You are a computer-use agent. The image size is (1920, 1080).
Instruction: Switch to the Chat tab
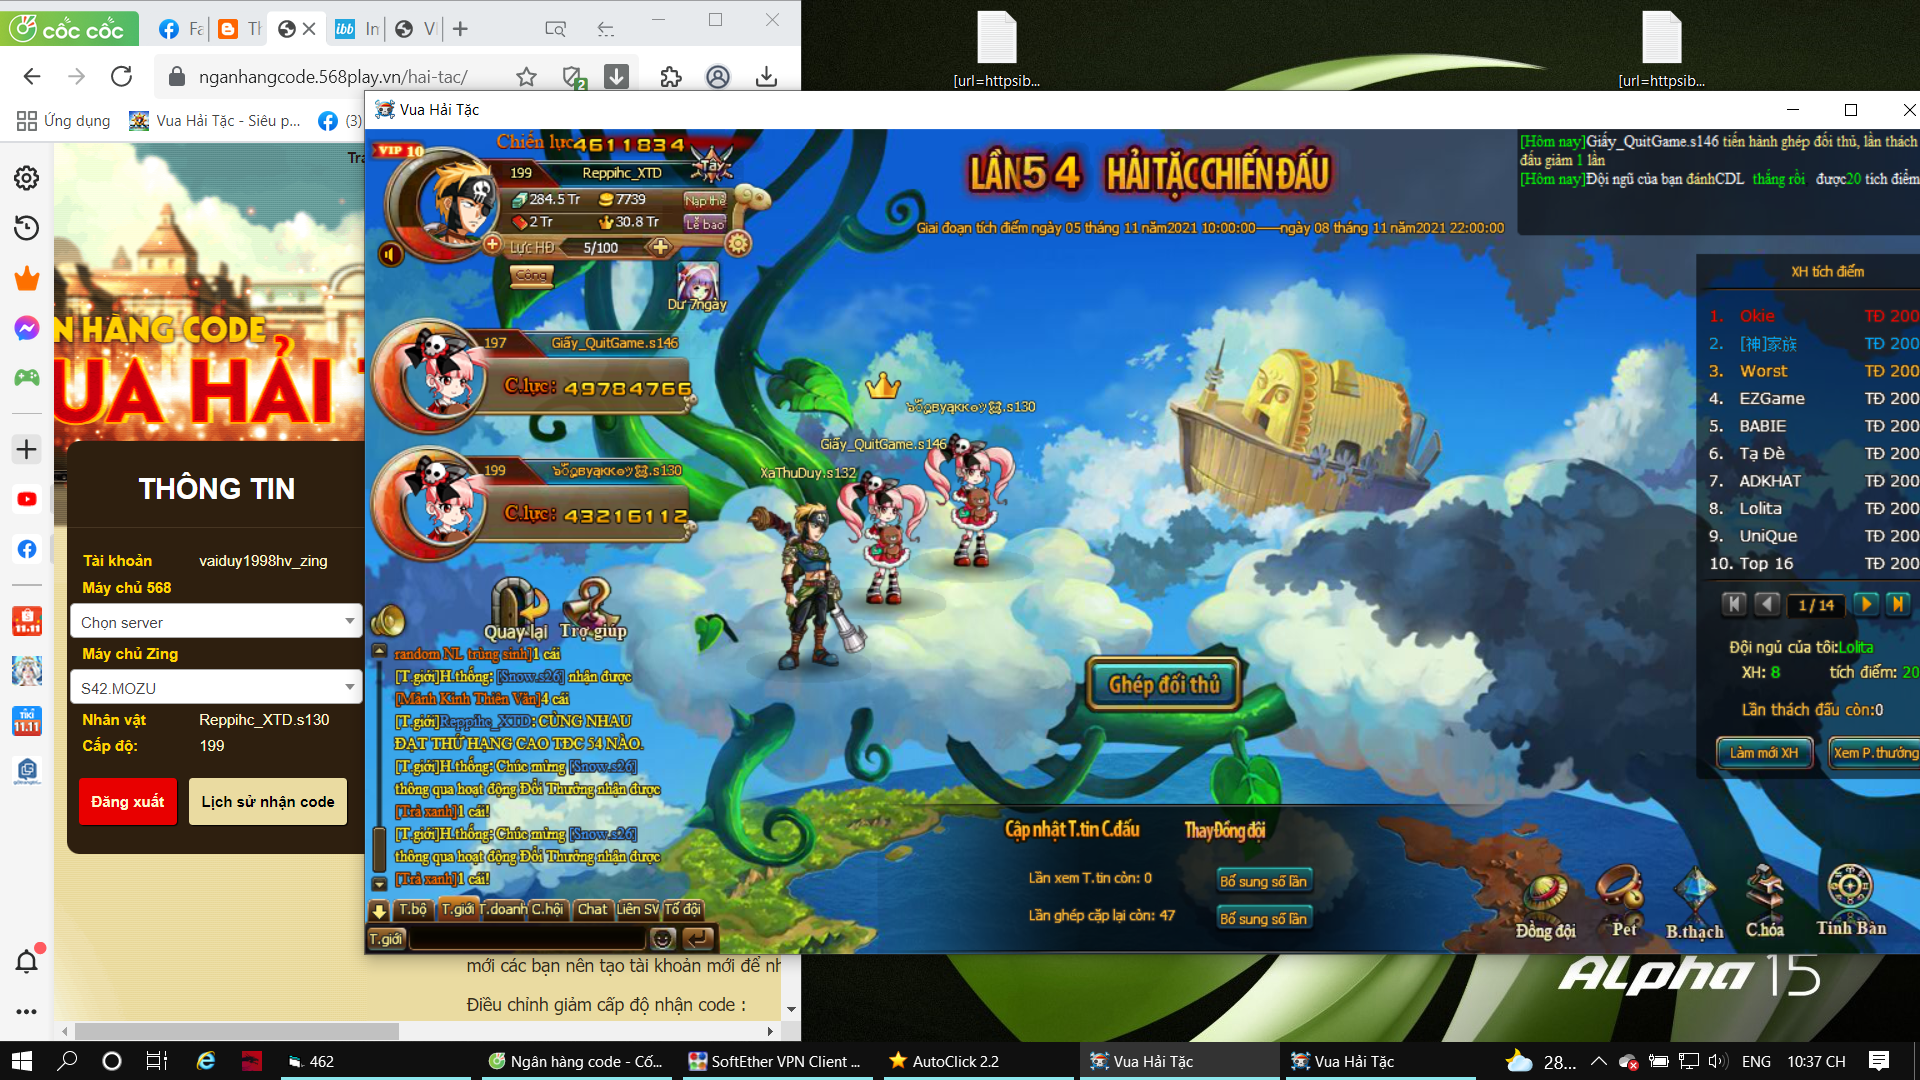(592, 909)
